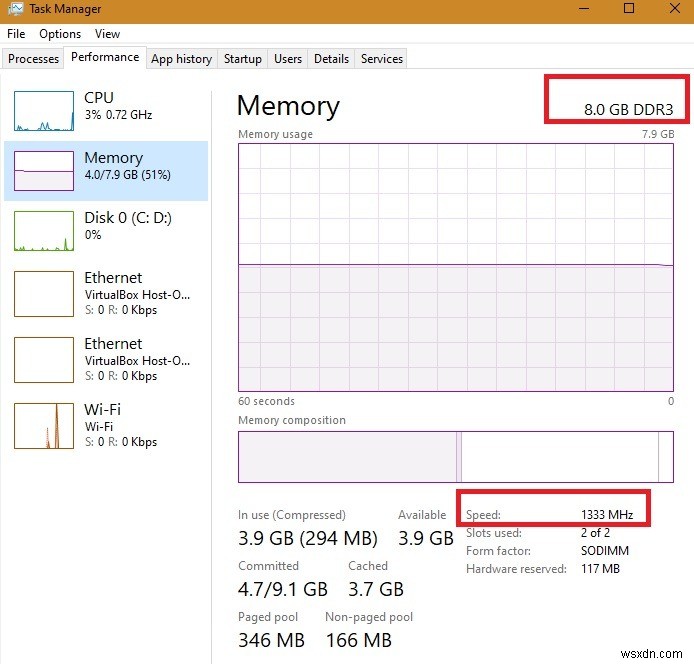
Task: Close the Task Manager window
Action: [x=675, y=8]
